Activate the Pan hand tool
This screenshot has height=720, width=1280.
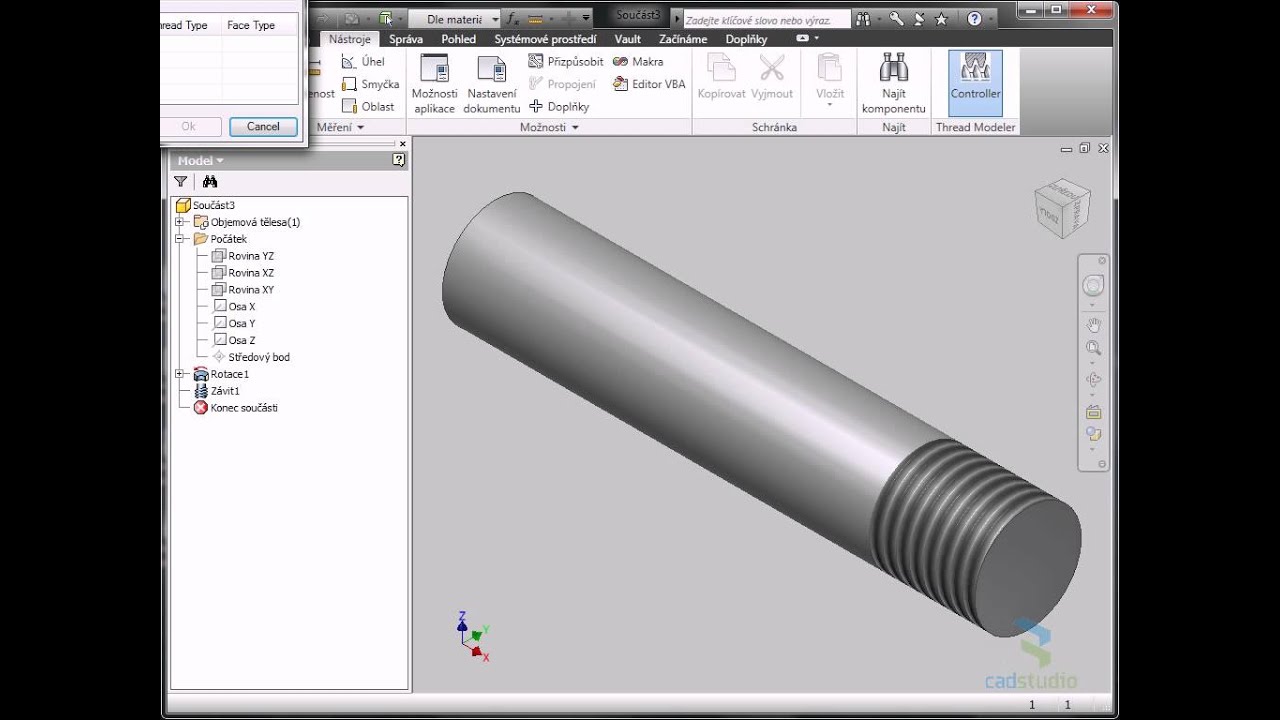click(1093, 325)
